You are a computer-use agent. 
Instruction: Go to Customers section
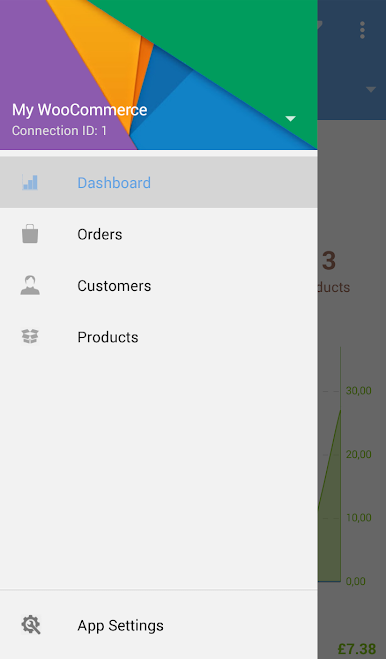pos(159,285)
